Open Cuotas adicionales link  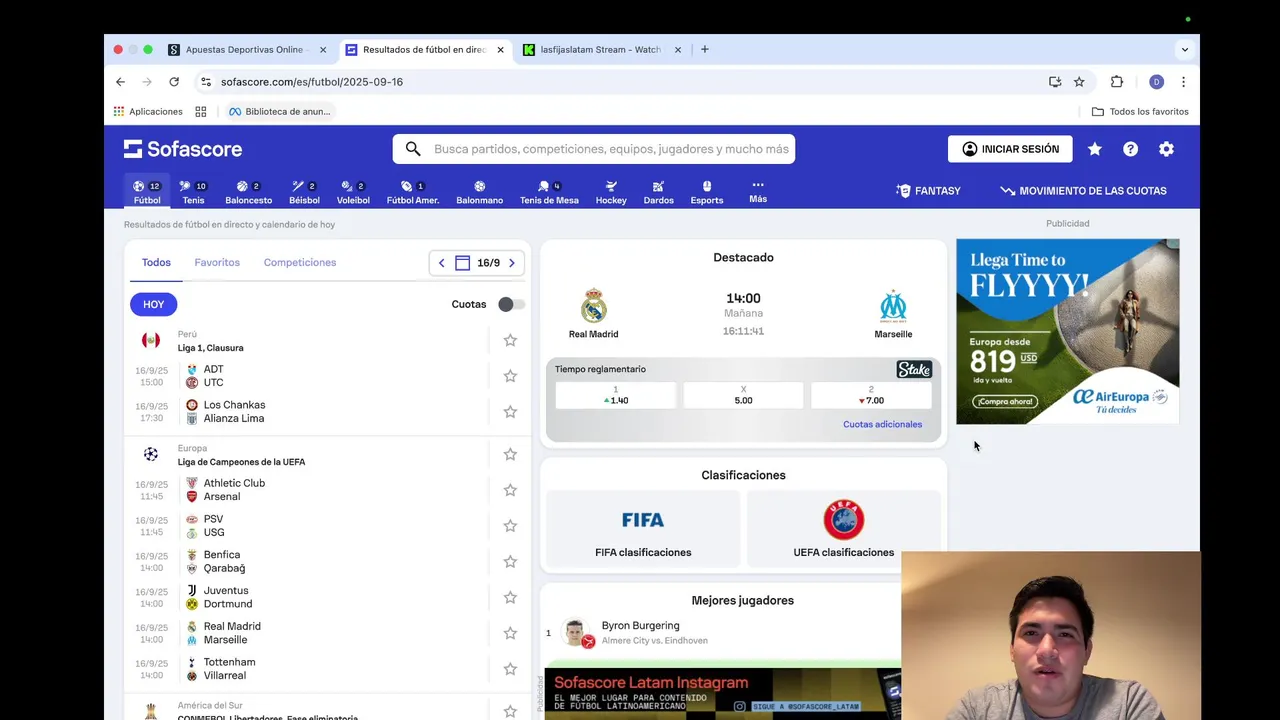882,424
